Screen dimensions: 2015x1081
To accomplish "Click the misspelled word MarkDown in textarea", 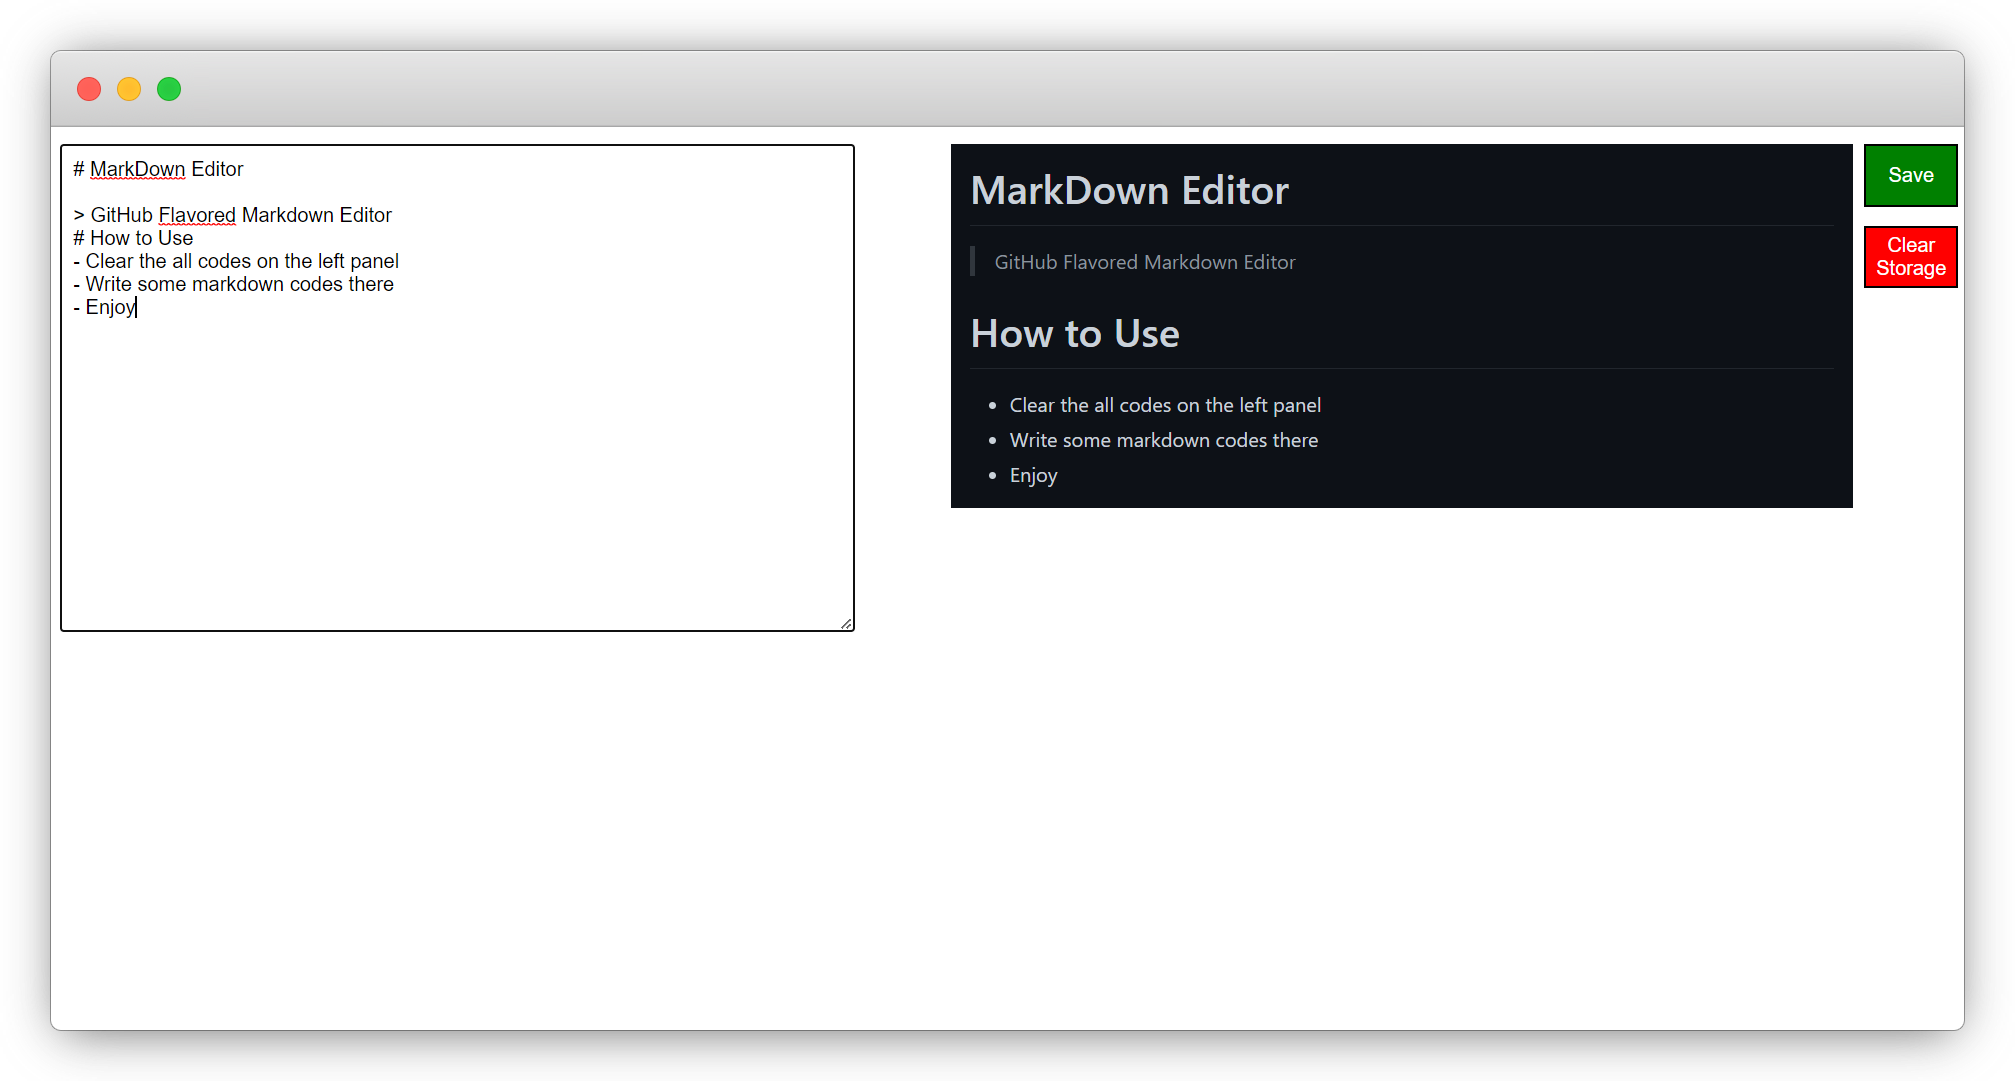I will [137, 169].
